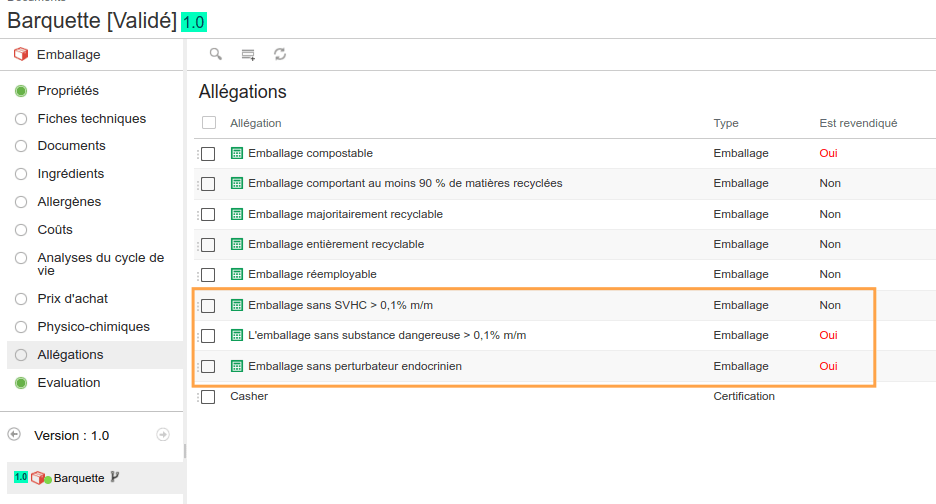Click the grid icon beside Emballage compostable
936x504 pixels.
tap(237, 153)
